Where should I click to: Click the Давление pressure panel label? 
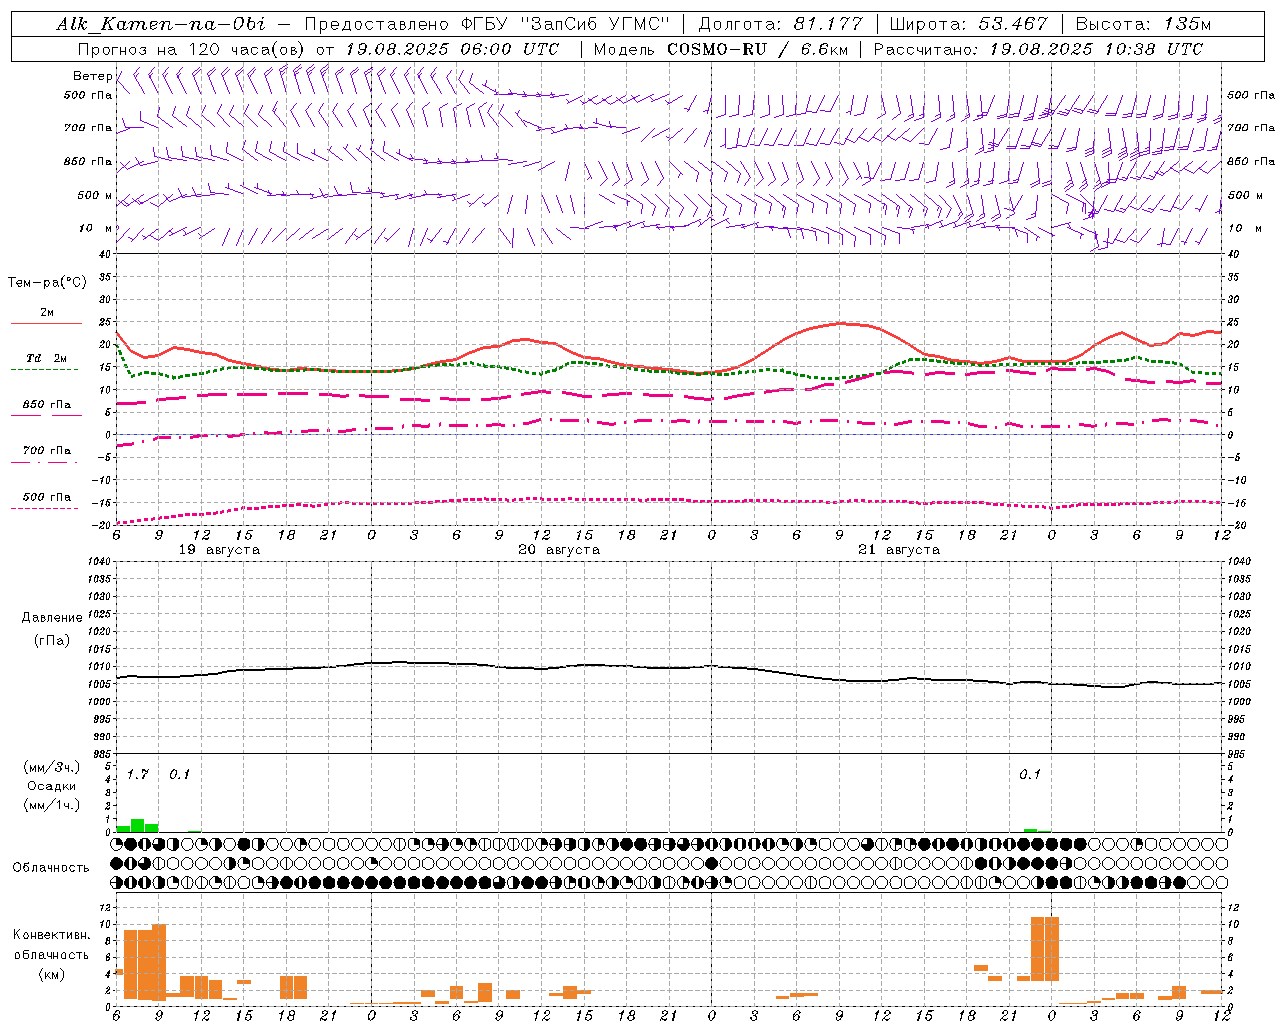[x=52, y=618]
